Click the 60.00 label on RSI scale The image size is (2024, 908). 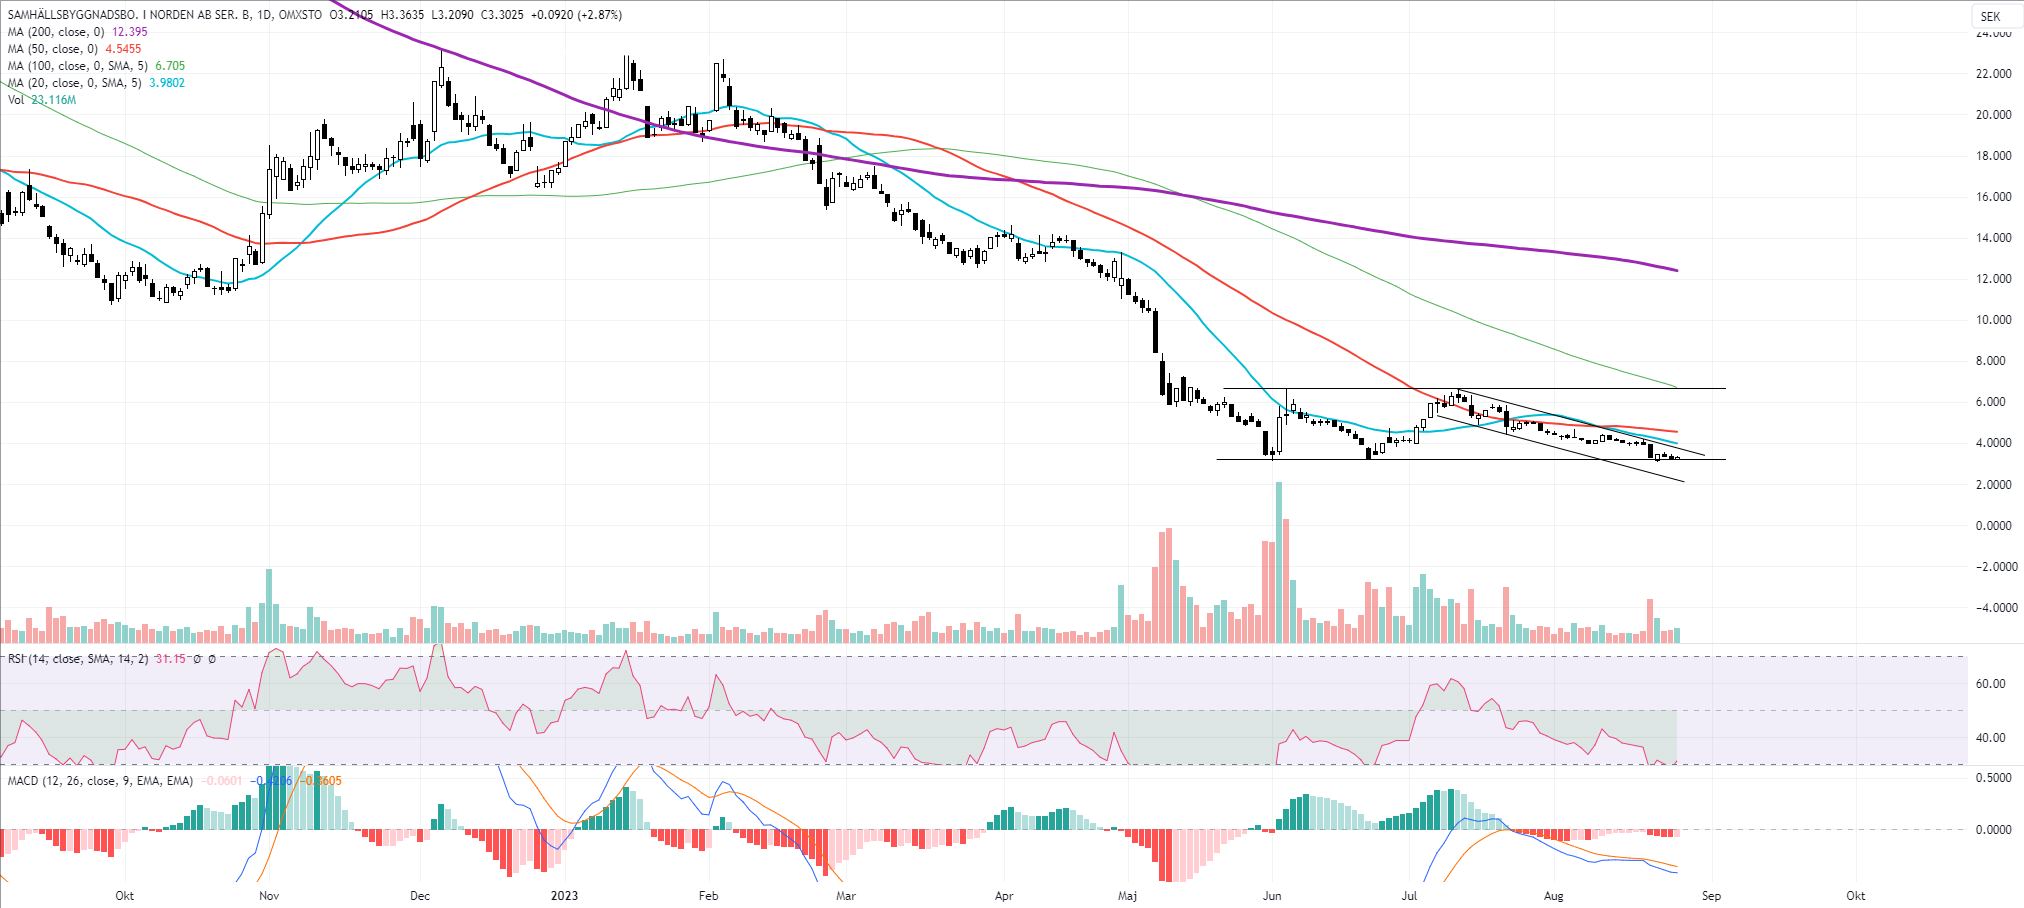click(1990, 684)
